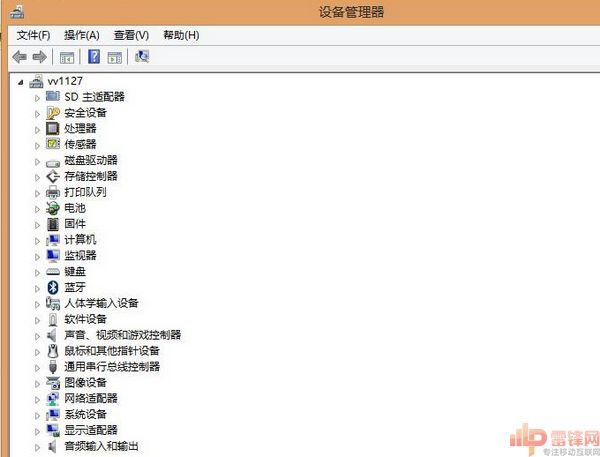Click the 鼠标和其他指针设备 mouse icon
Image resolution: width=600 pixels, height=457 pixels.
pyautogui.click(x=53, y=351)
